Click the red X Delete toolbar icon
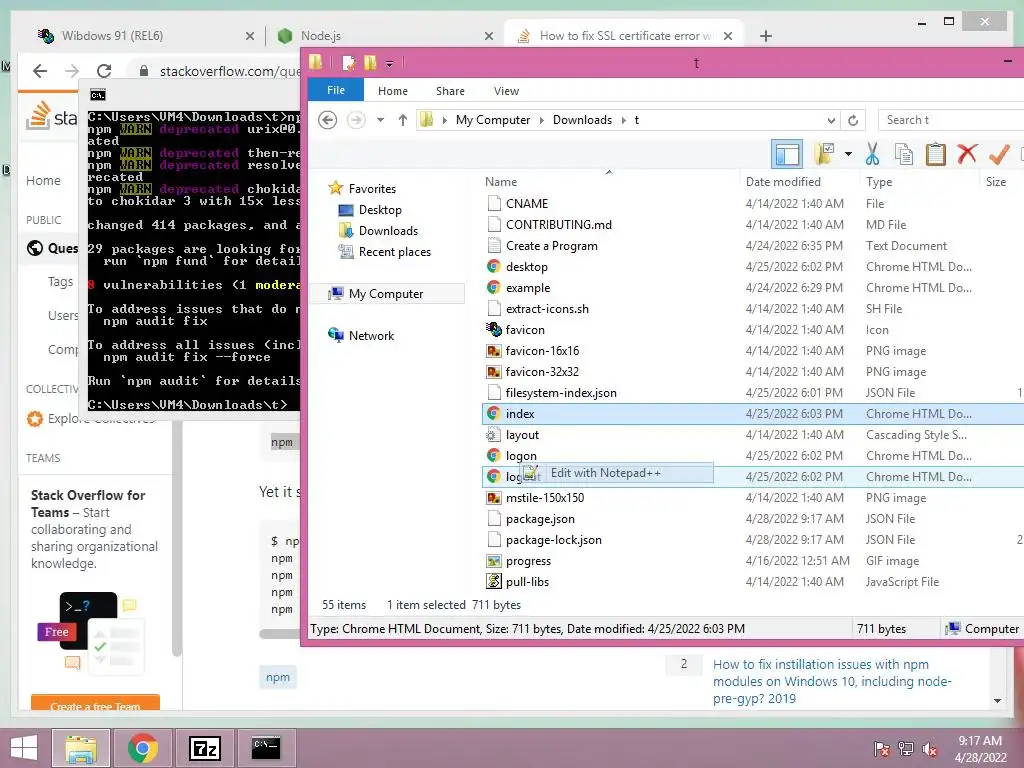Viewport: 1024px width, 768px height. (967, 154)
